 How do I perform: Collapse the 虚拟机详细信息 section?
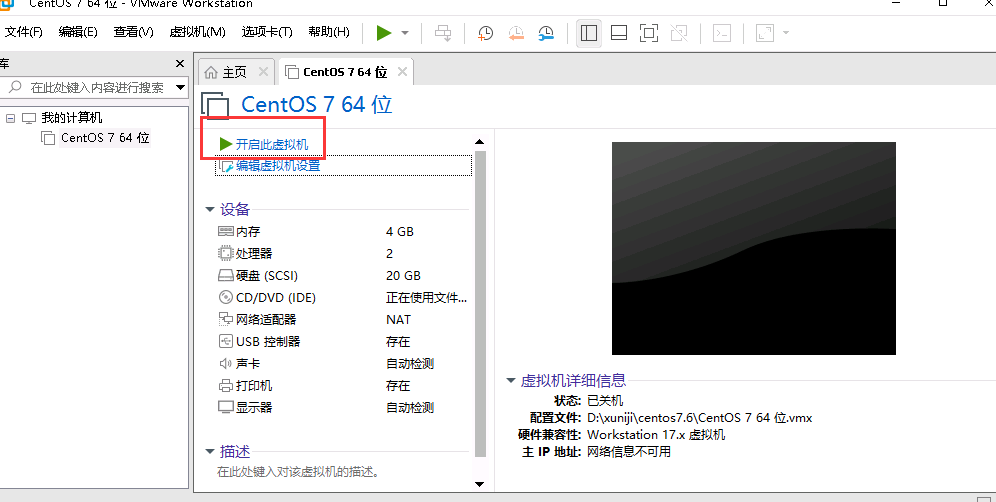510,381
